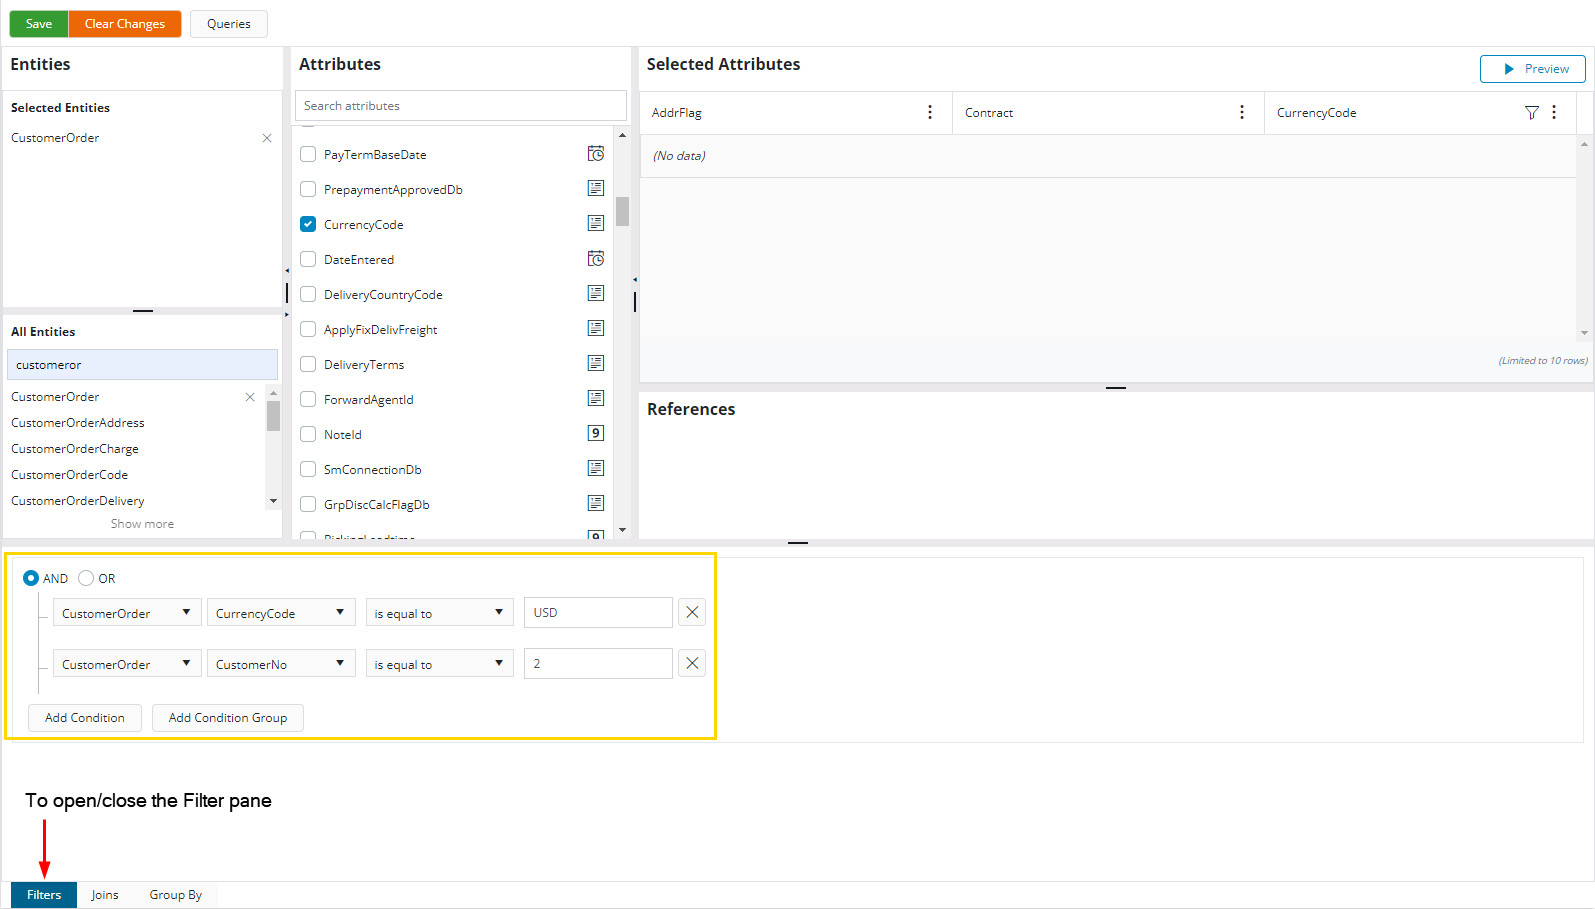Open the Contract column options menu

pos(1242,113)
